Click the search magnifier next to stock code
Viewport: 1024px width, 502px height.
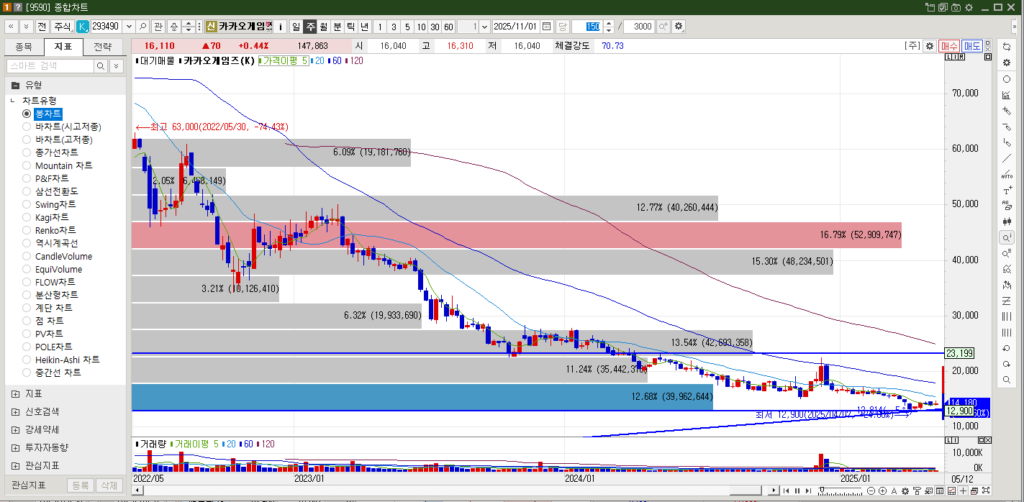(144, 26)
